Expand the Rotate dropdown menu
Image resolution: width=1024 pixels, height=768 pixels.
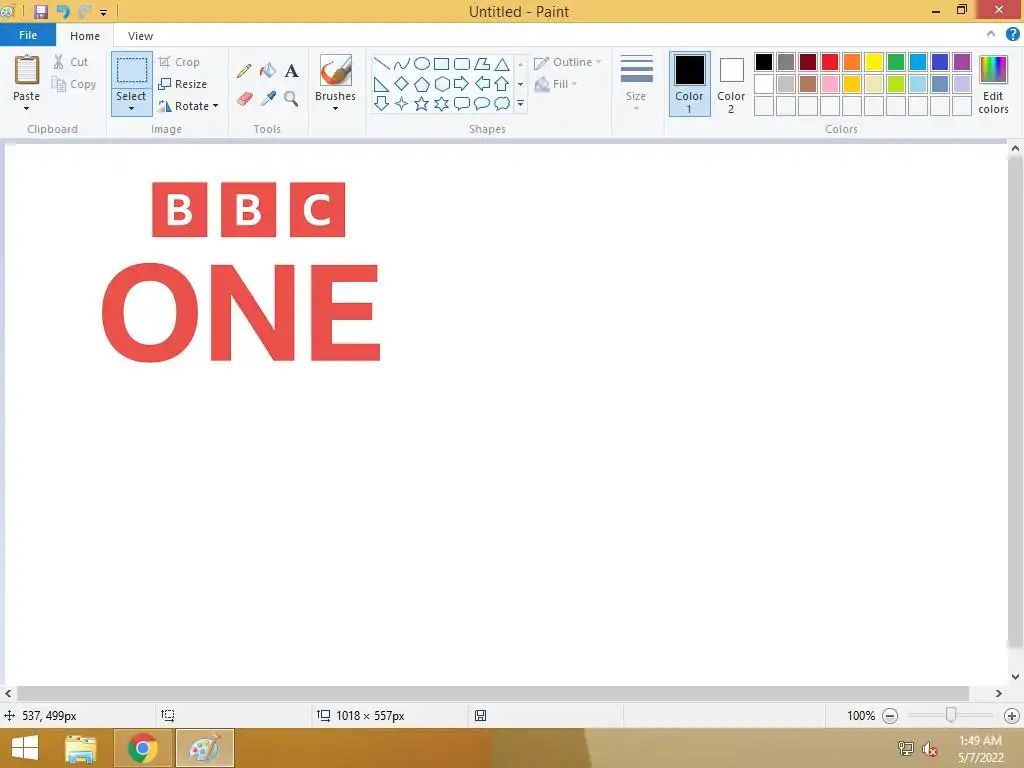click(216, 106)
